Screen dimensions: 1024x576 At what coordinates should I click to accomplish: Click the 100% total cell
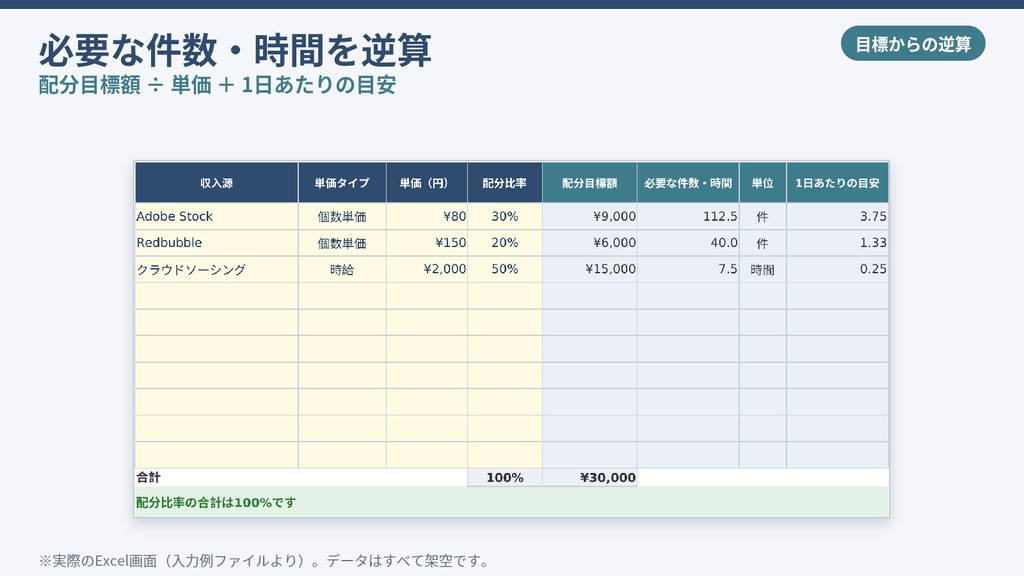[x=505, y=477]
